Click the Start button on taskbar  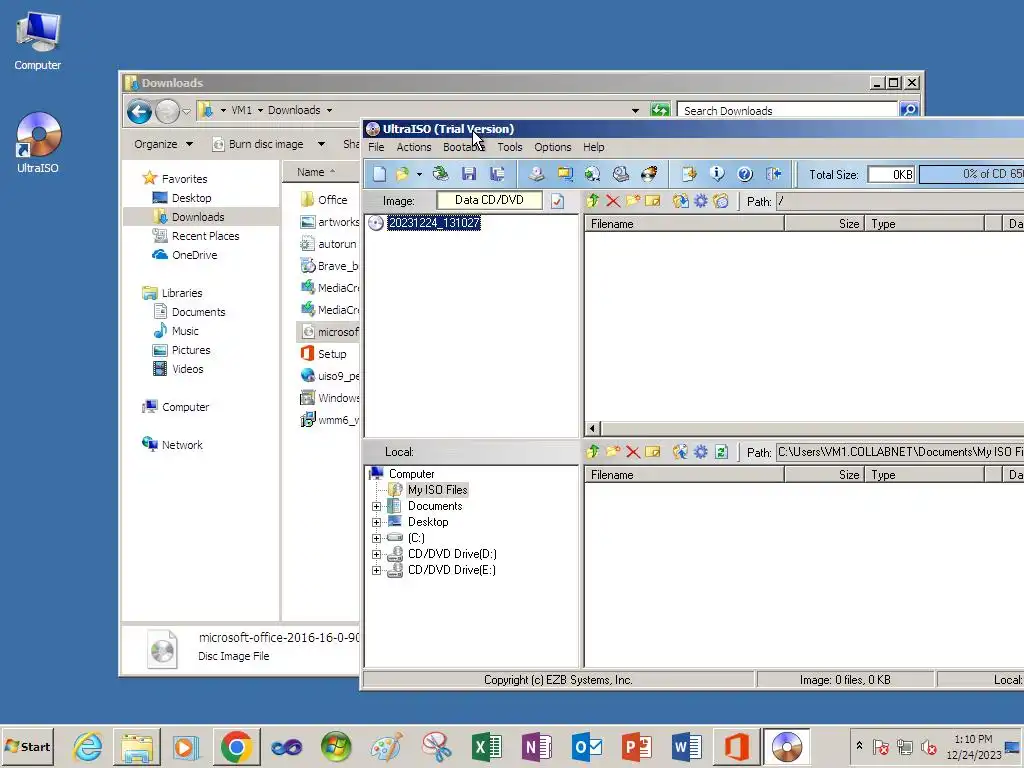point(27,746)
